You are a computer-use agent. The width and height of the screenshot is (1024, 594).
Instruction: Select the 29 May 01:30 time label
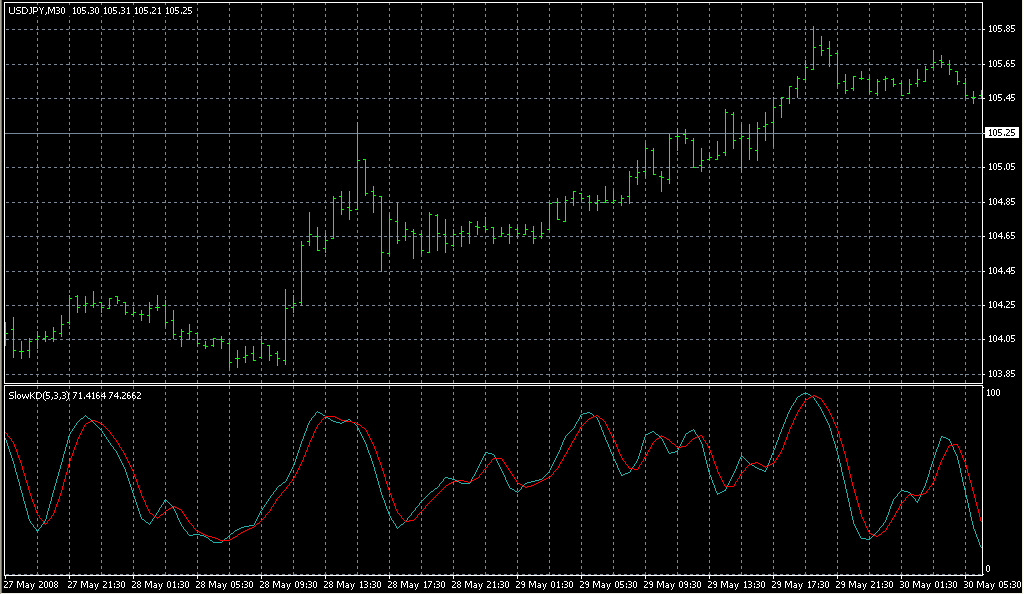pos(543,585)
